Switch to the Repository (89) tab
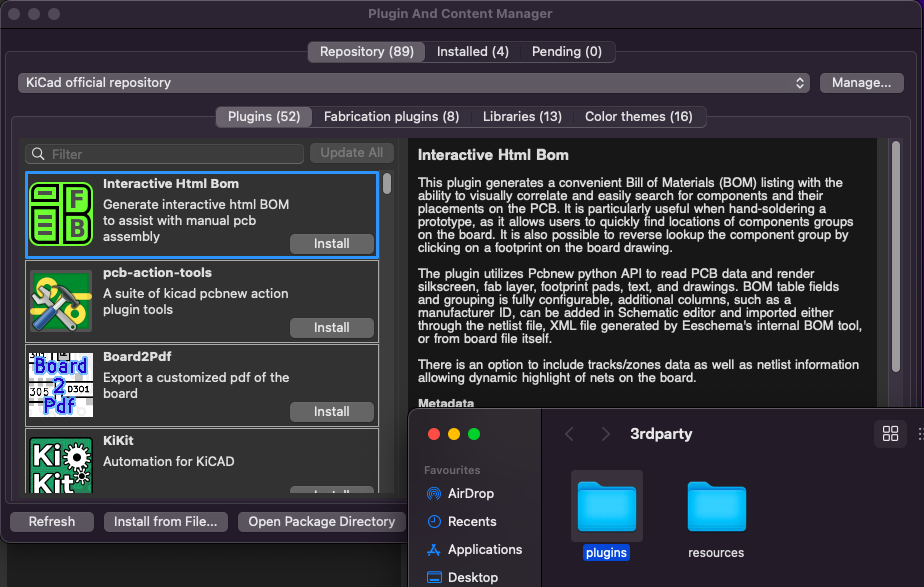This screenshot has height=587, width=924. 367,51
